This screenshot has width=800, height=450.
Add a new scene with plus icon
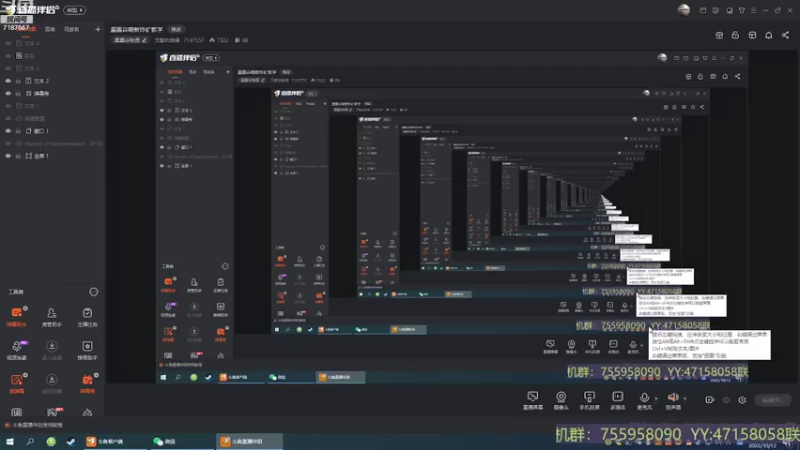click(97, 30)
